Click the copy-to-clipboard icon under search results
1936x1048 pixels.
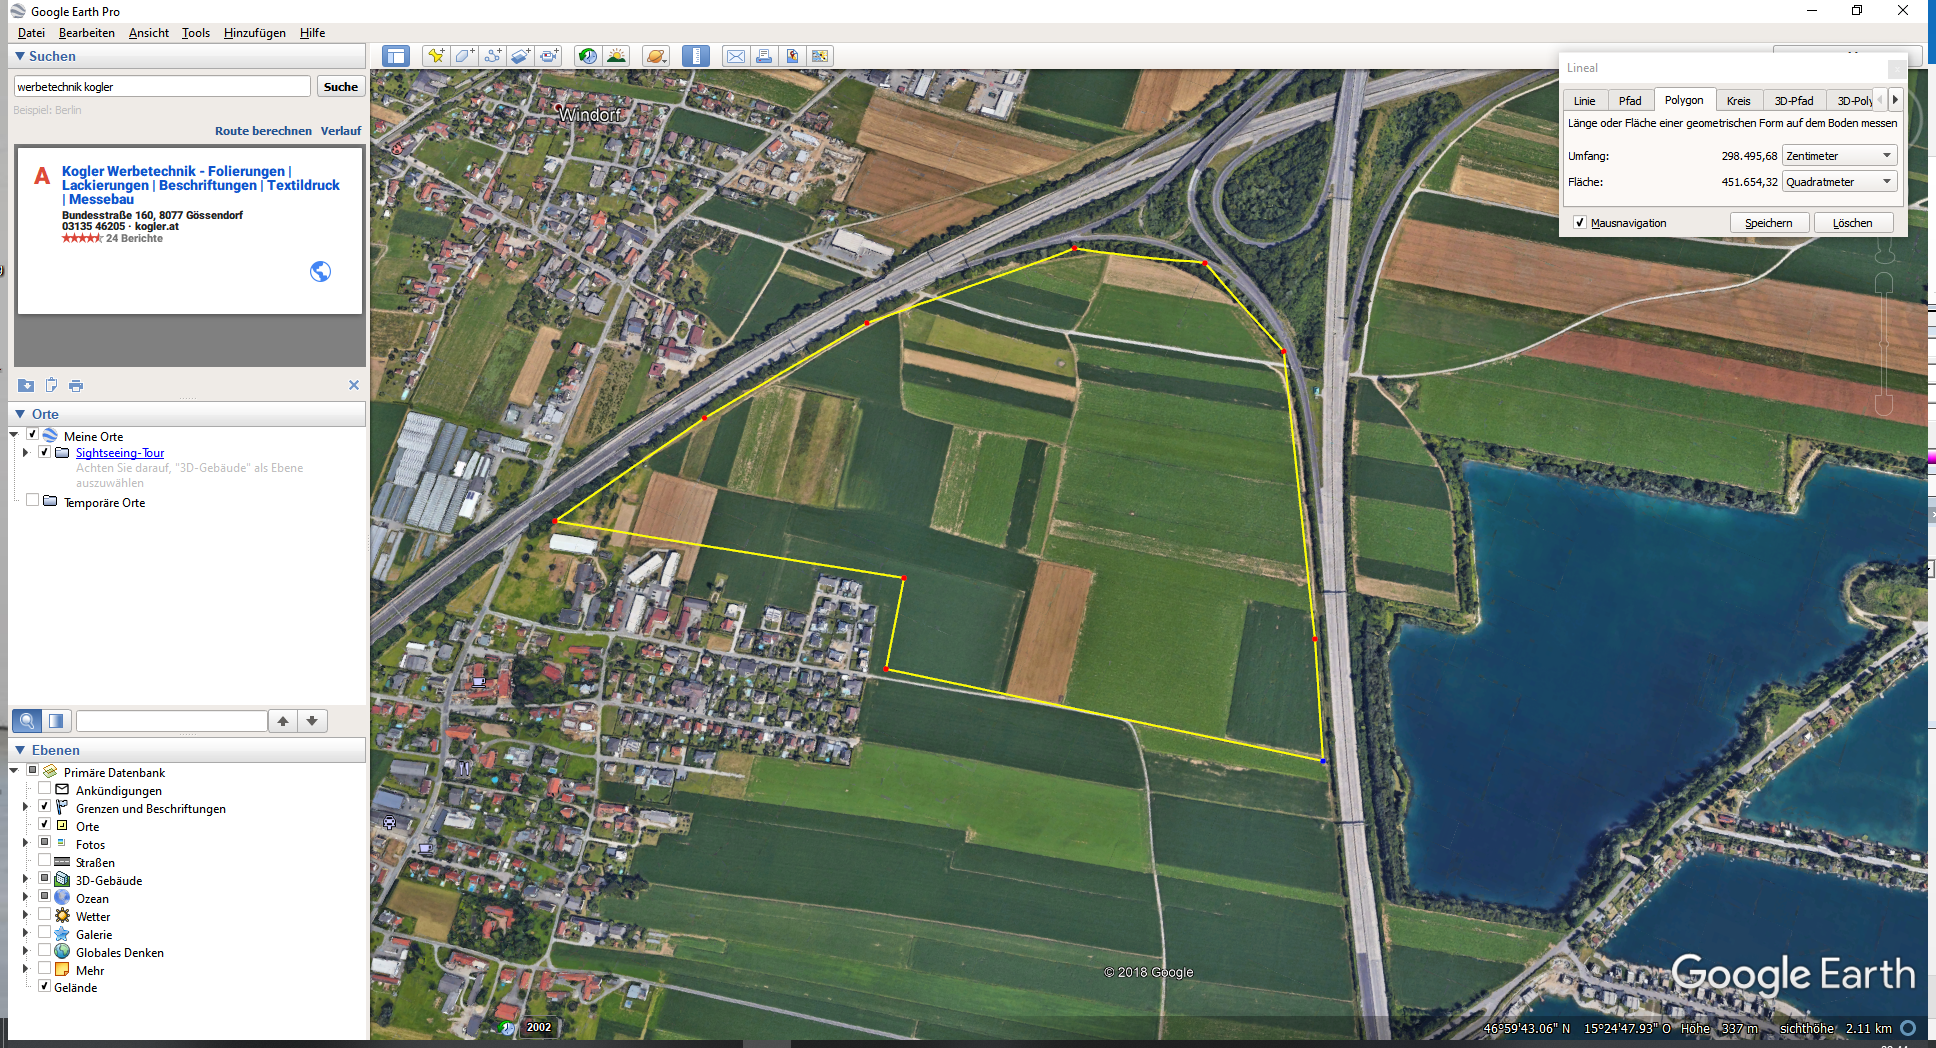click(51, 385)
